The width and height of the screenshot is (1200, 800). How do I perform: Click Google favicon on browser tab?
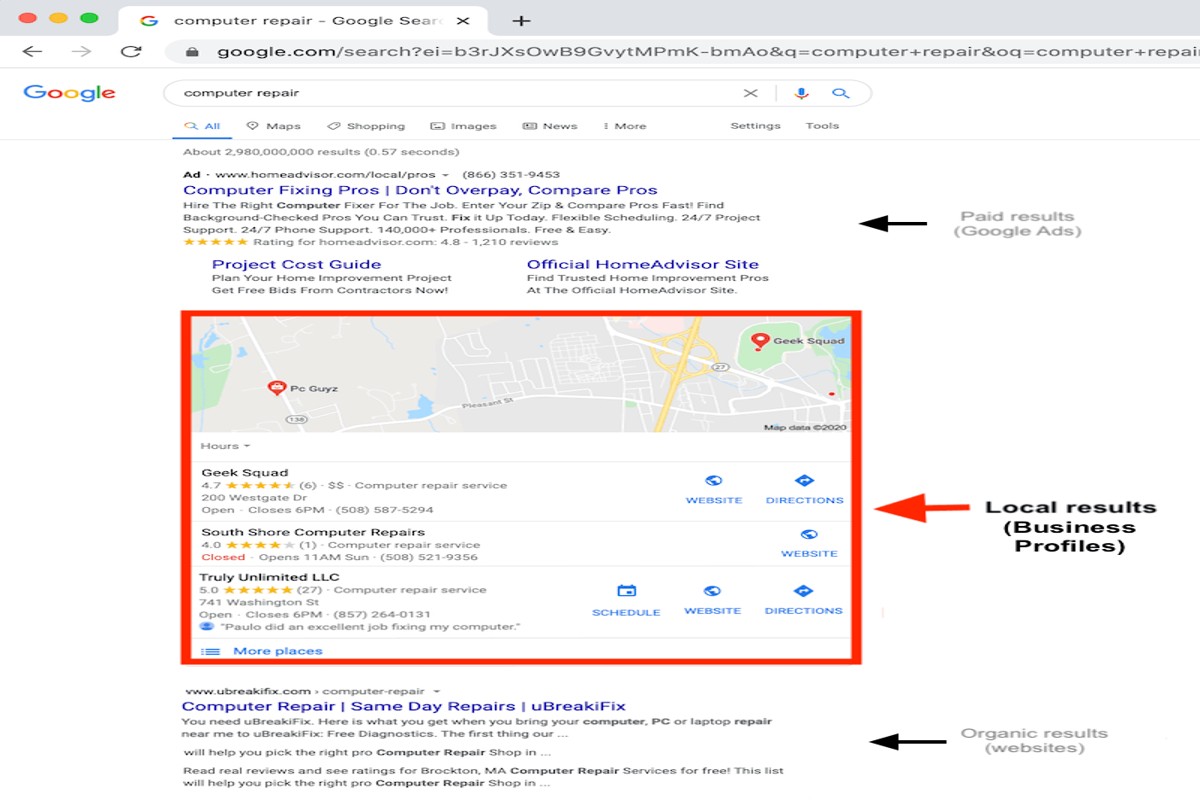tap(149, 21)
